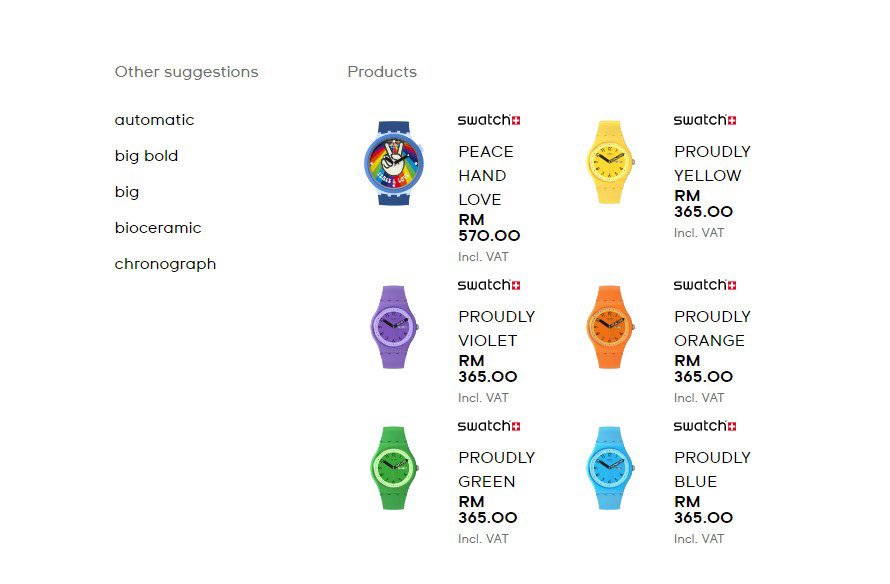Pick the 'bioceramic' suggestion
This screenshot has width=890, height=584.
[158, 228]
